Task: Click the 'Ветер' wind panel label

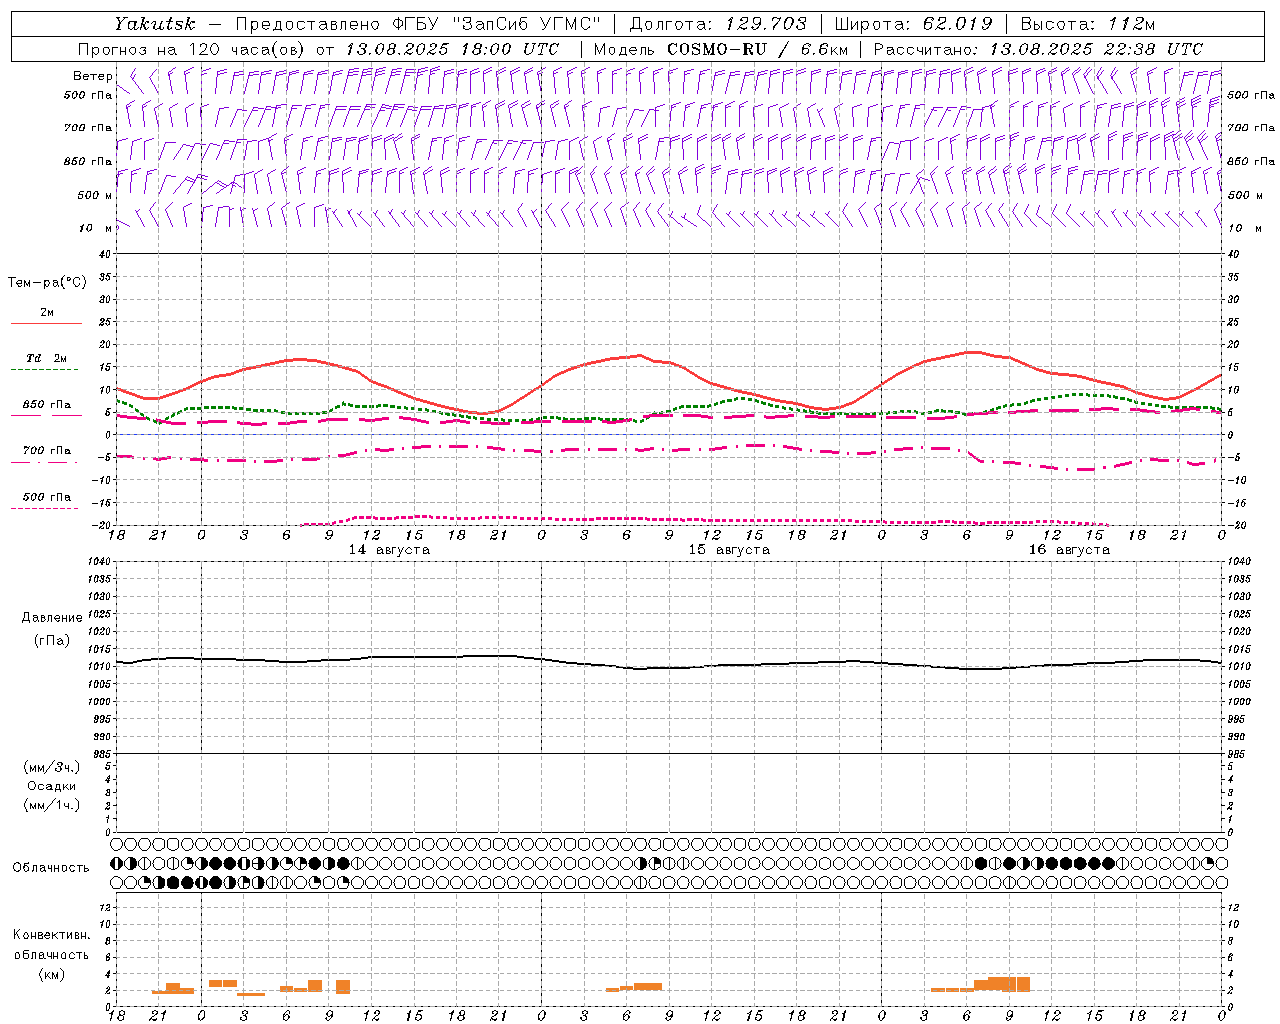Action: 93,76
